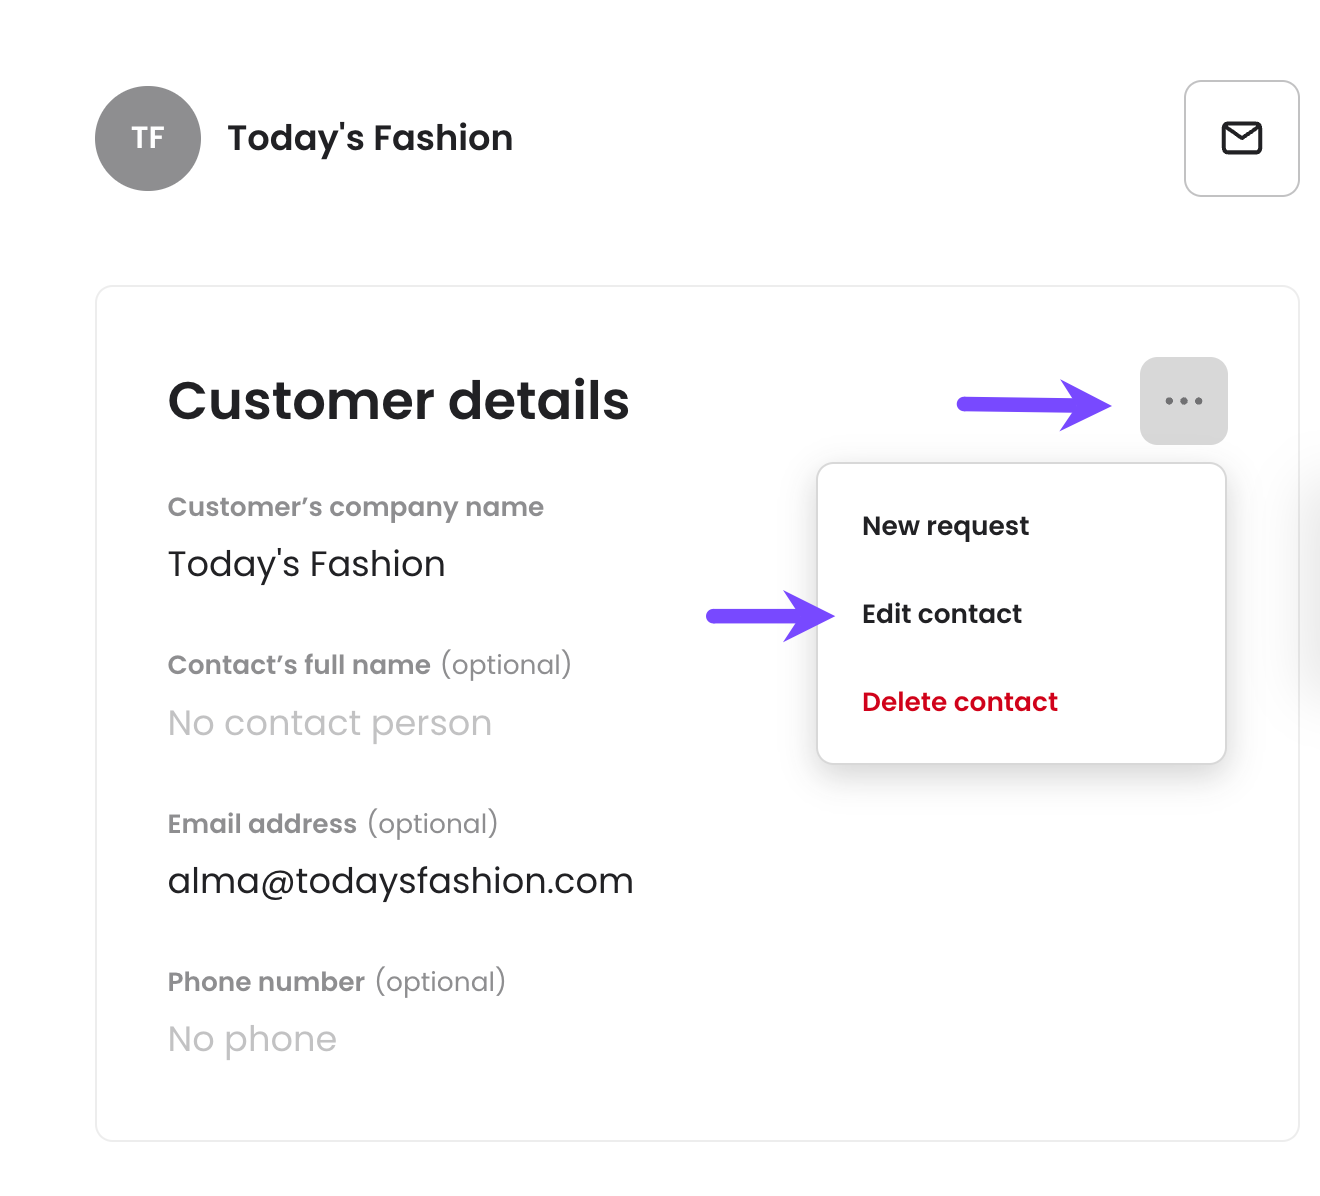Select the Today's Fashion company name value
Screen dimensions: 1320x1196
[x=306, y=564]
